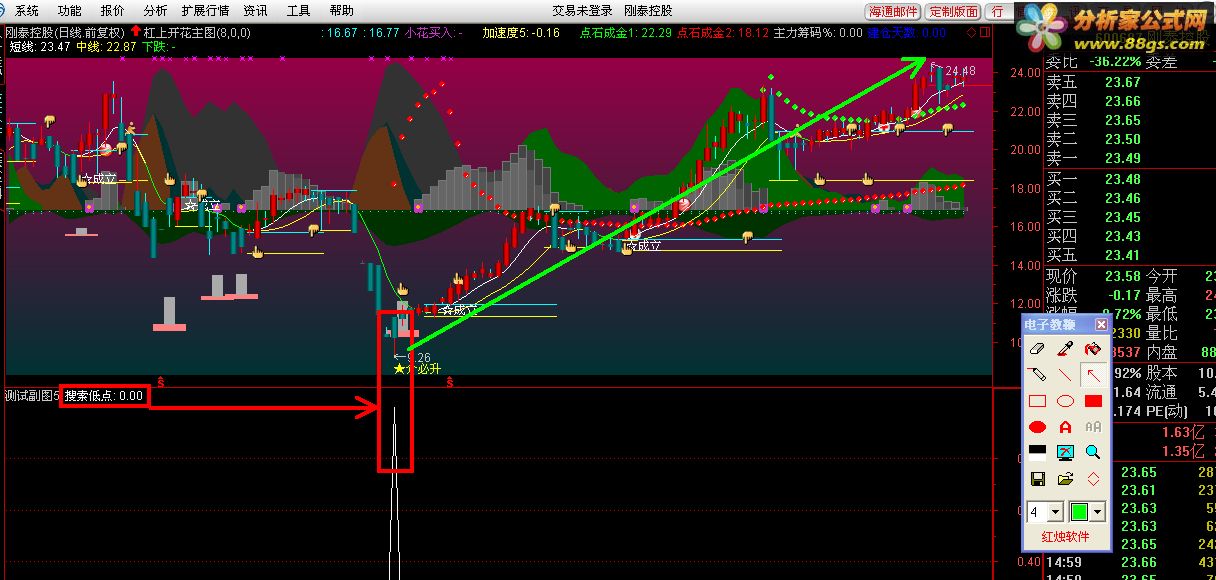Click the 主力筹码%: 0.00 value

click(818, 33)
